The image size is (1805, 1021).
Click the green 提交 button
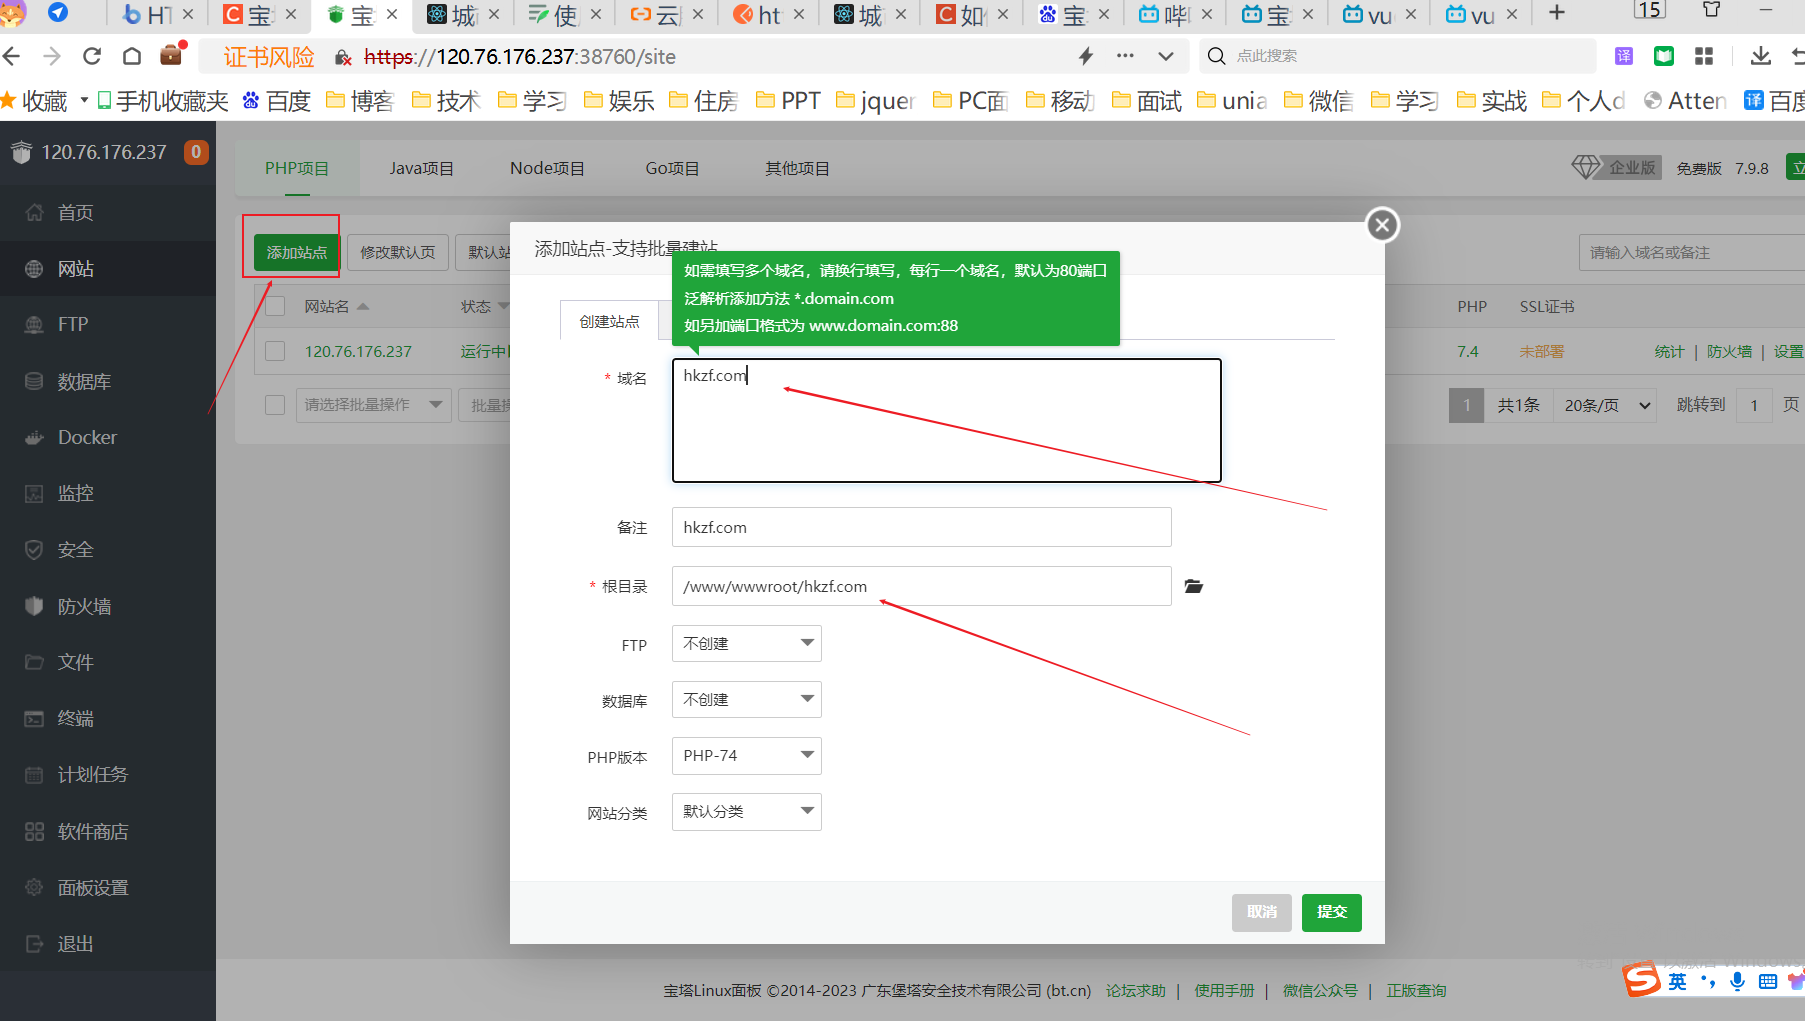(1332, 912)
